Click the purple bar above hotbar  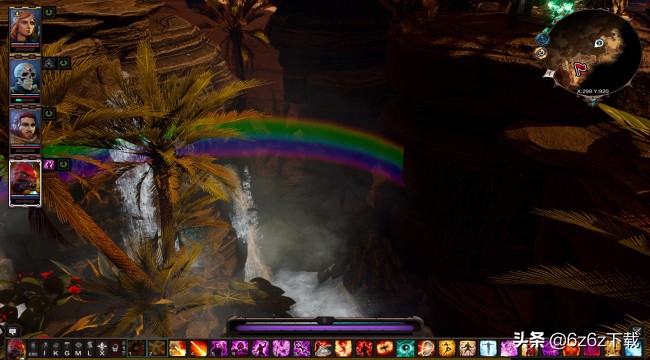pos(325,328)
